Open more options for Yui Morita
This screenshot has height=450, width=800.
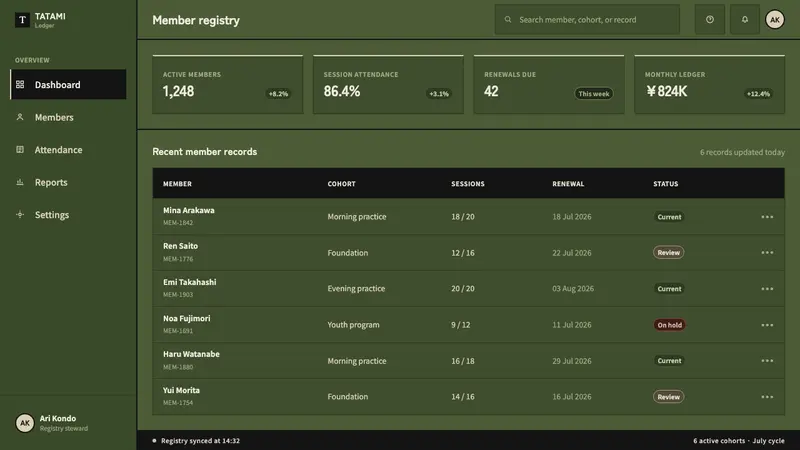click(x=767, y=397)
